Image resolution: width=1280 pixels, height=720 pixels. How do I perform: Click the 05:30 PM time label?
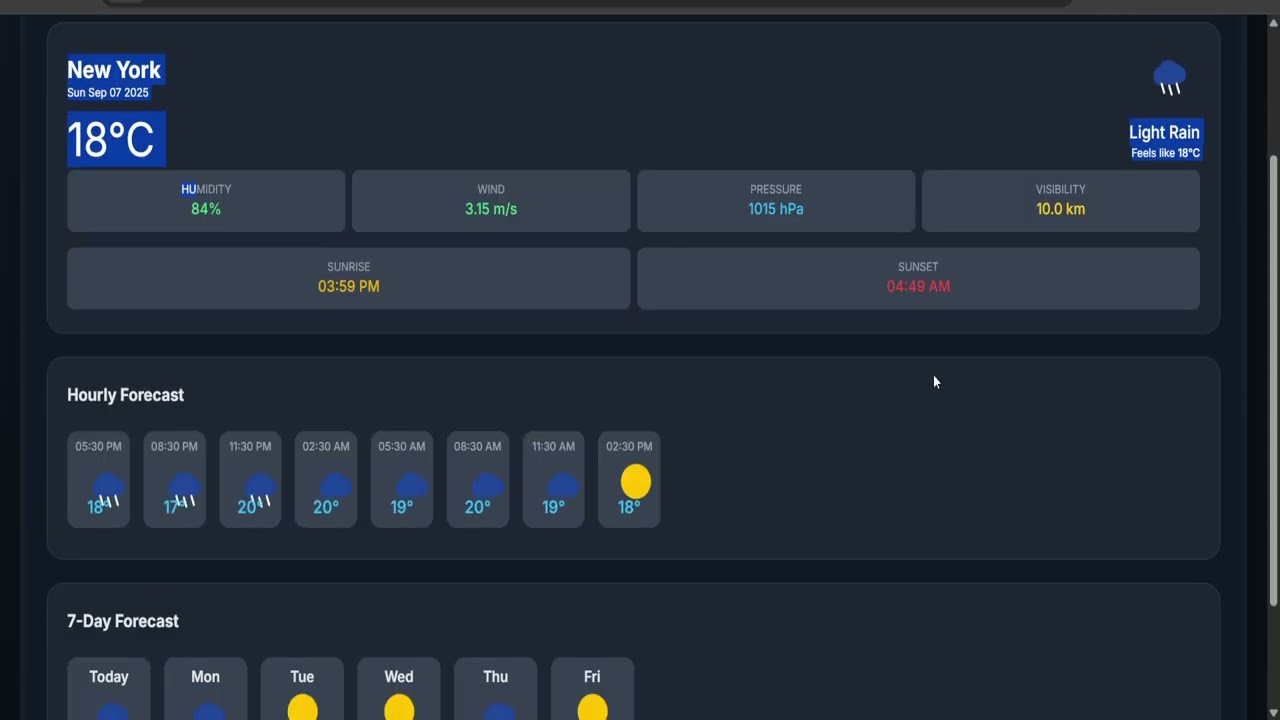point(98,446)
